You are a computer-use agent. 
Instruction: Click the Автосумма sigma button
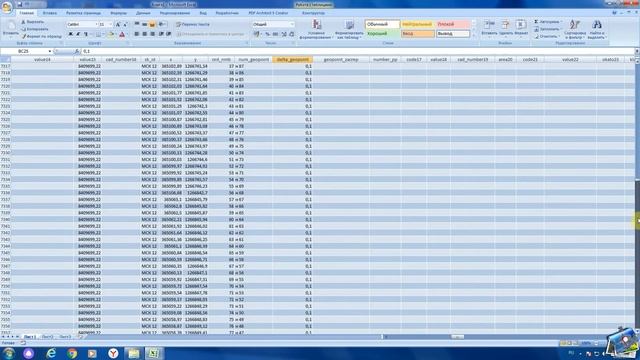548,22
